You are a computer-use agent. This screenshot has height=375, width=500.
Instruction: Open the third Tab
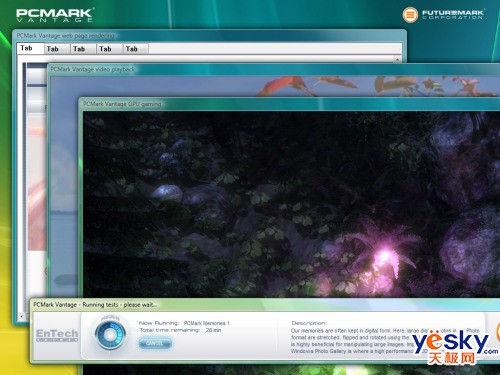pos(83,49)
